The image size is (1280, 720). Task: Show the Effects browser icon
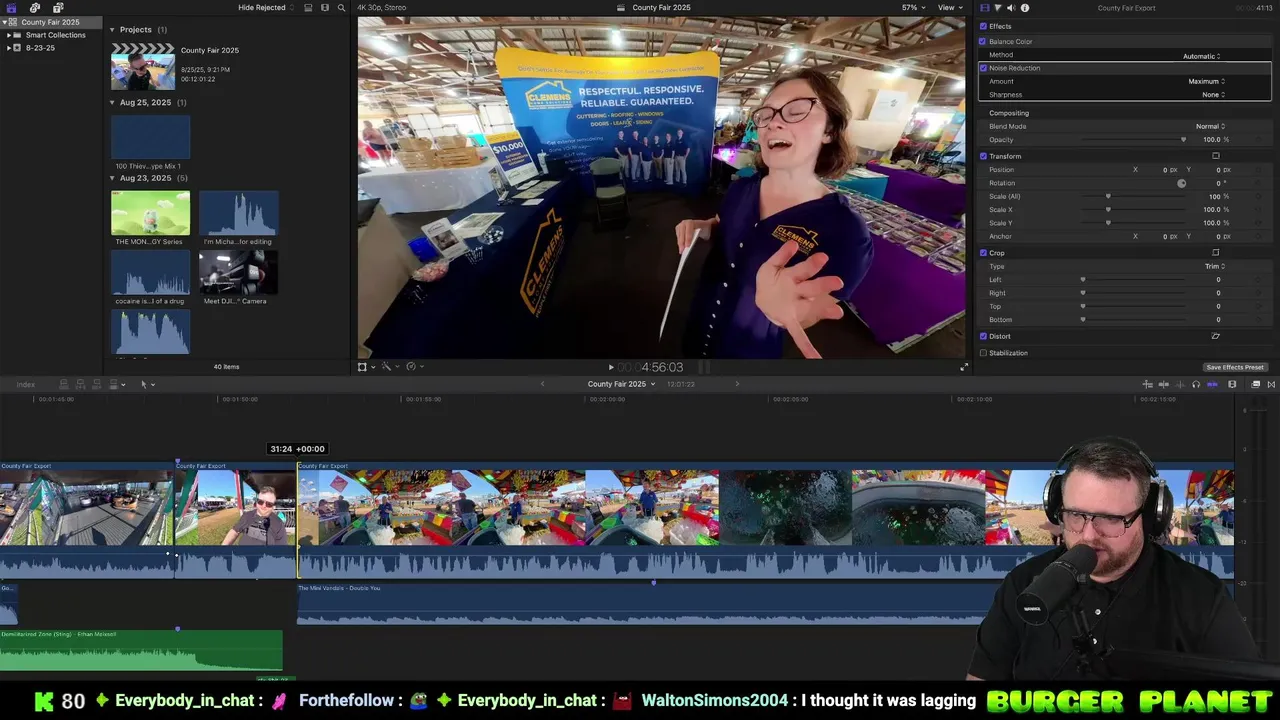coord(1256,384)
